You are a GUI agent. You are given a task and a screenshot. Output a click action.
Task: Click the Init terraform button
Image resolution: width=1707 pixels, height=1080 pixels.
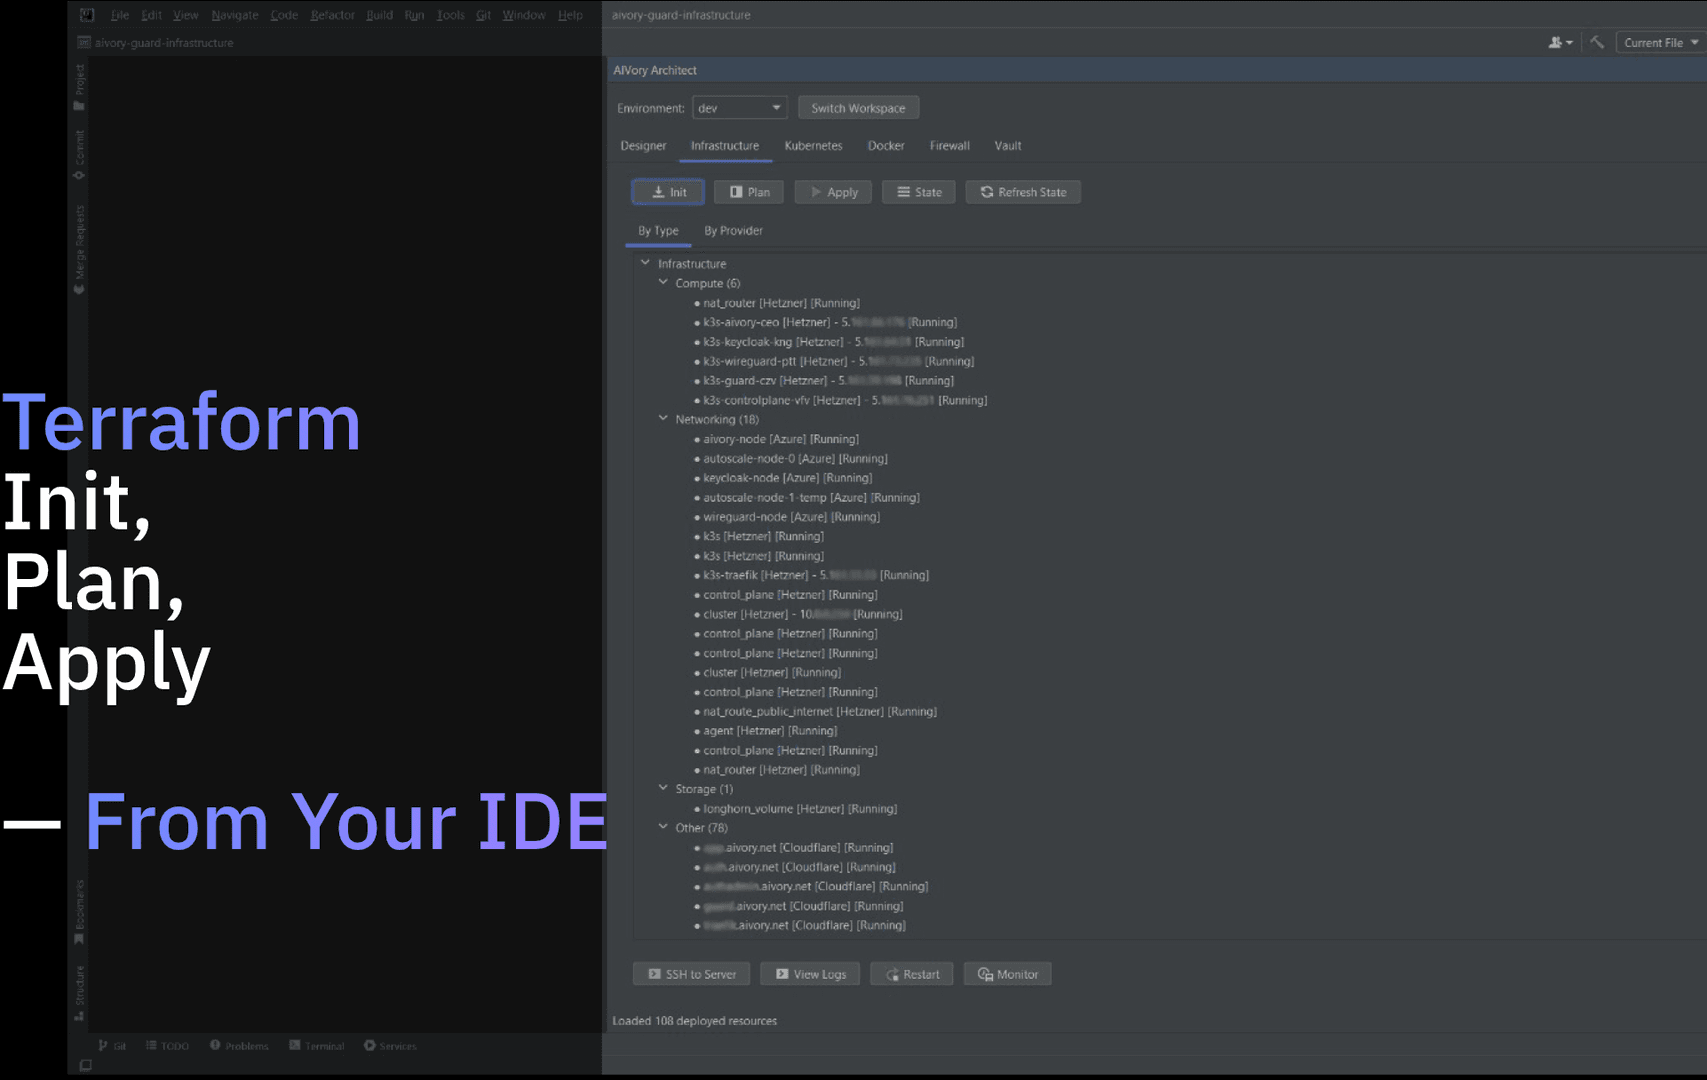click(x=668, y=192)
